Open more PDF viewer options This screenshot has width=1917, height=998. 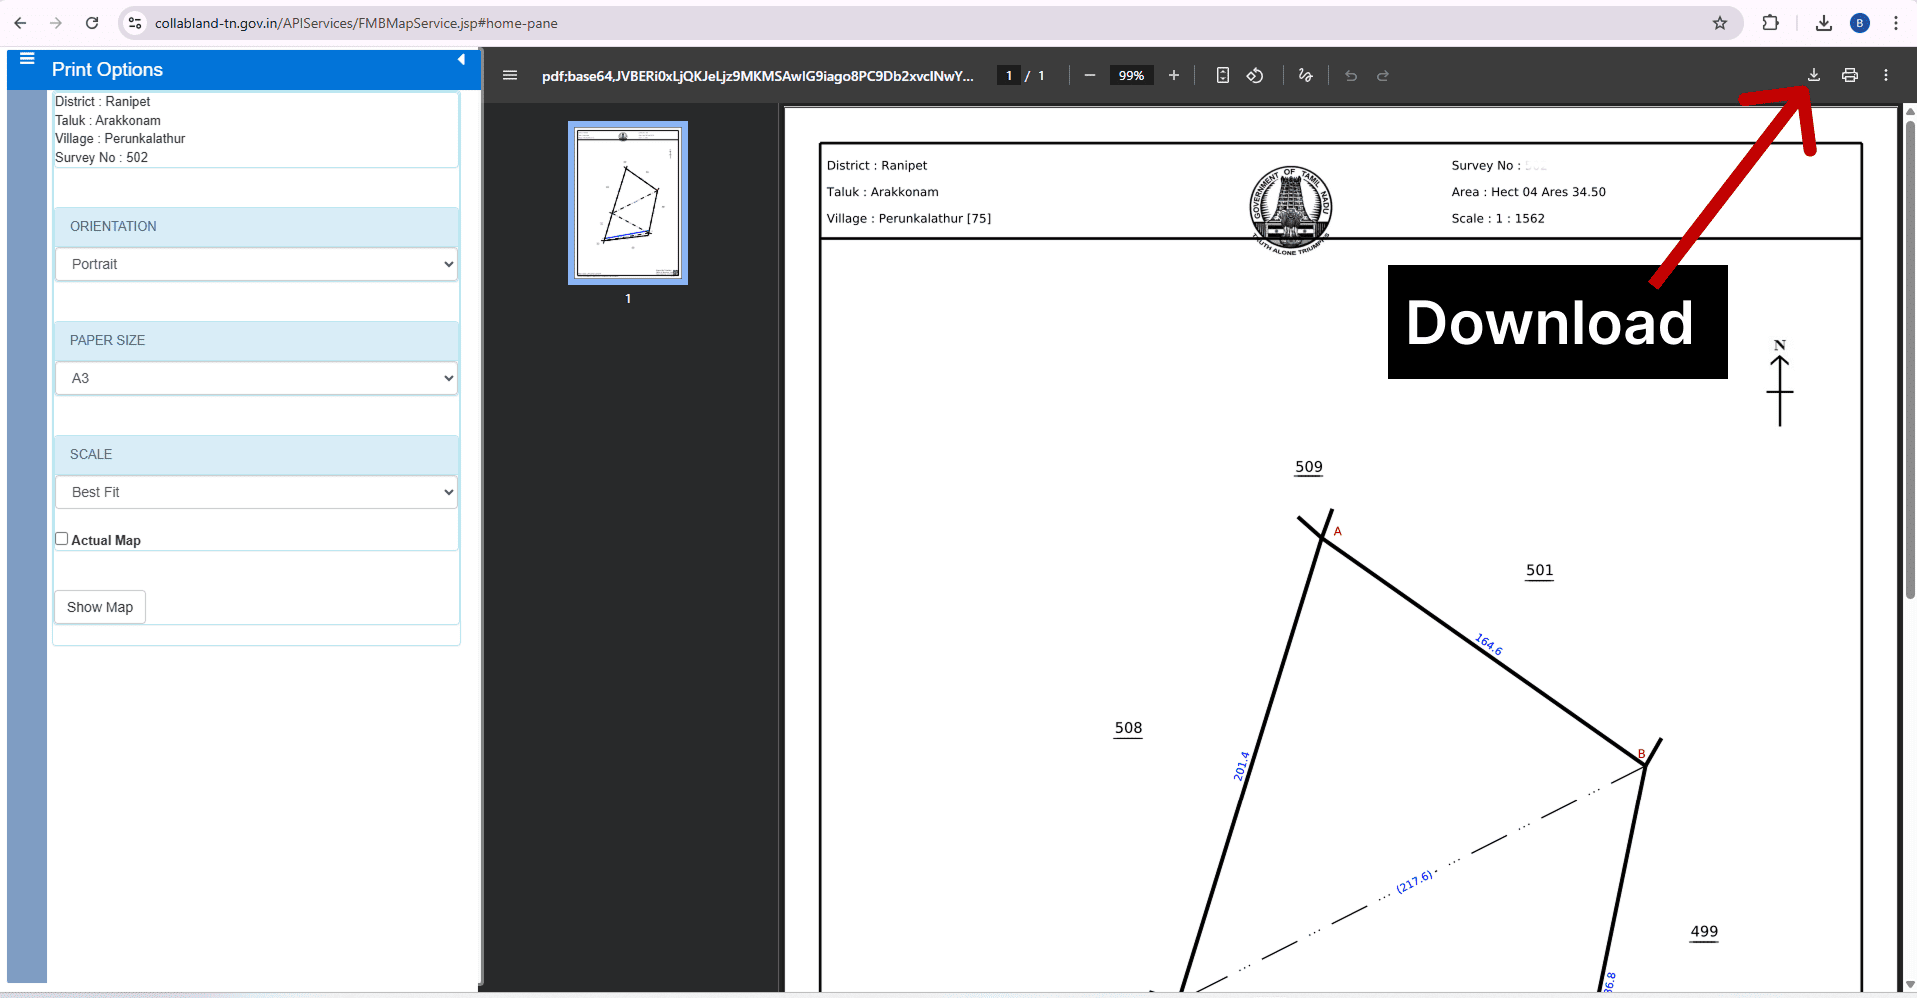[x=1887, y=75]
